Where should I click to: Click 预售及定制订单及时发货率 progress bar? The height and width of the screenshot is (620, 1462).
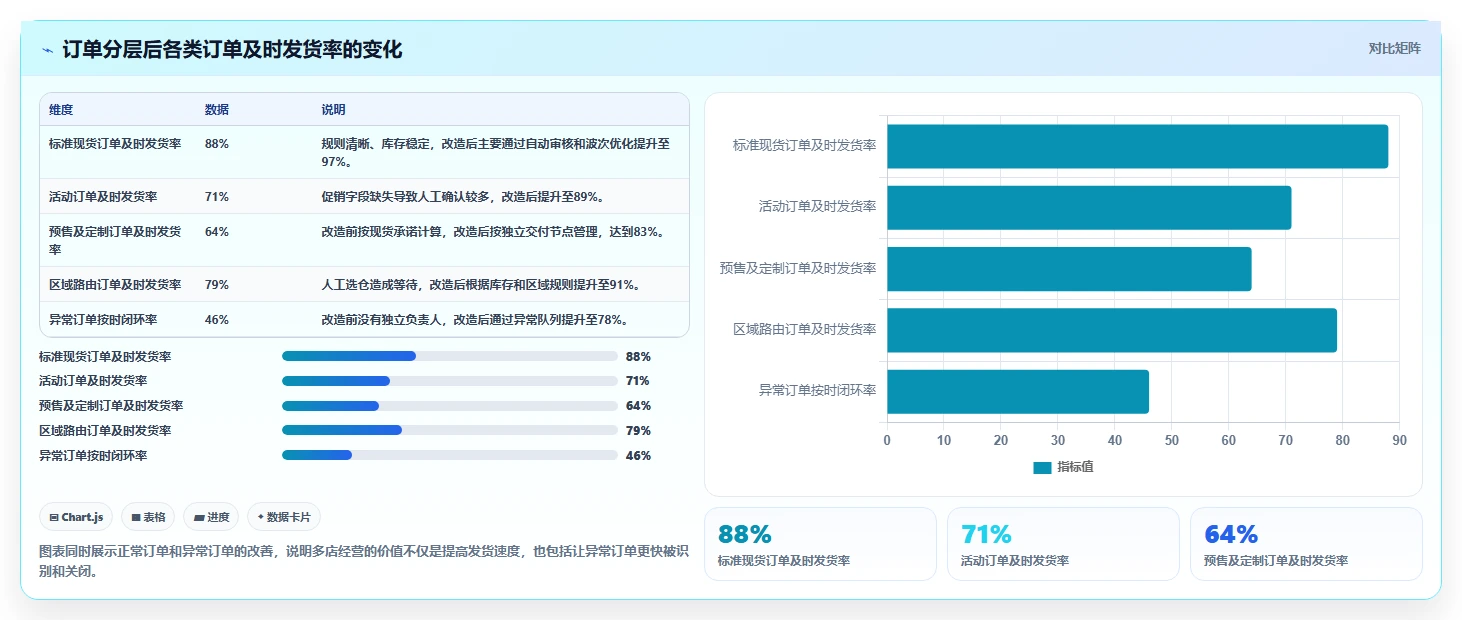pos(450,406)
